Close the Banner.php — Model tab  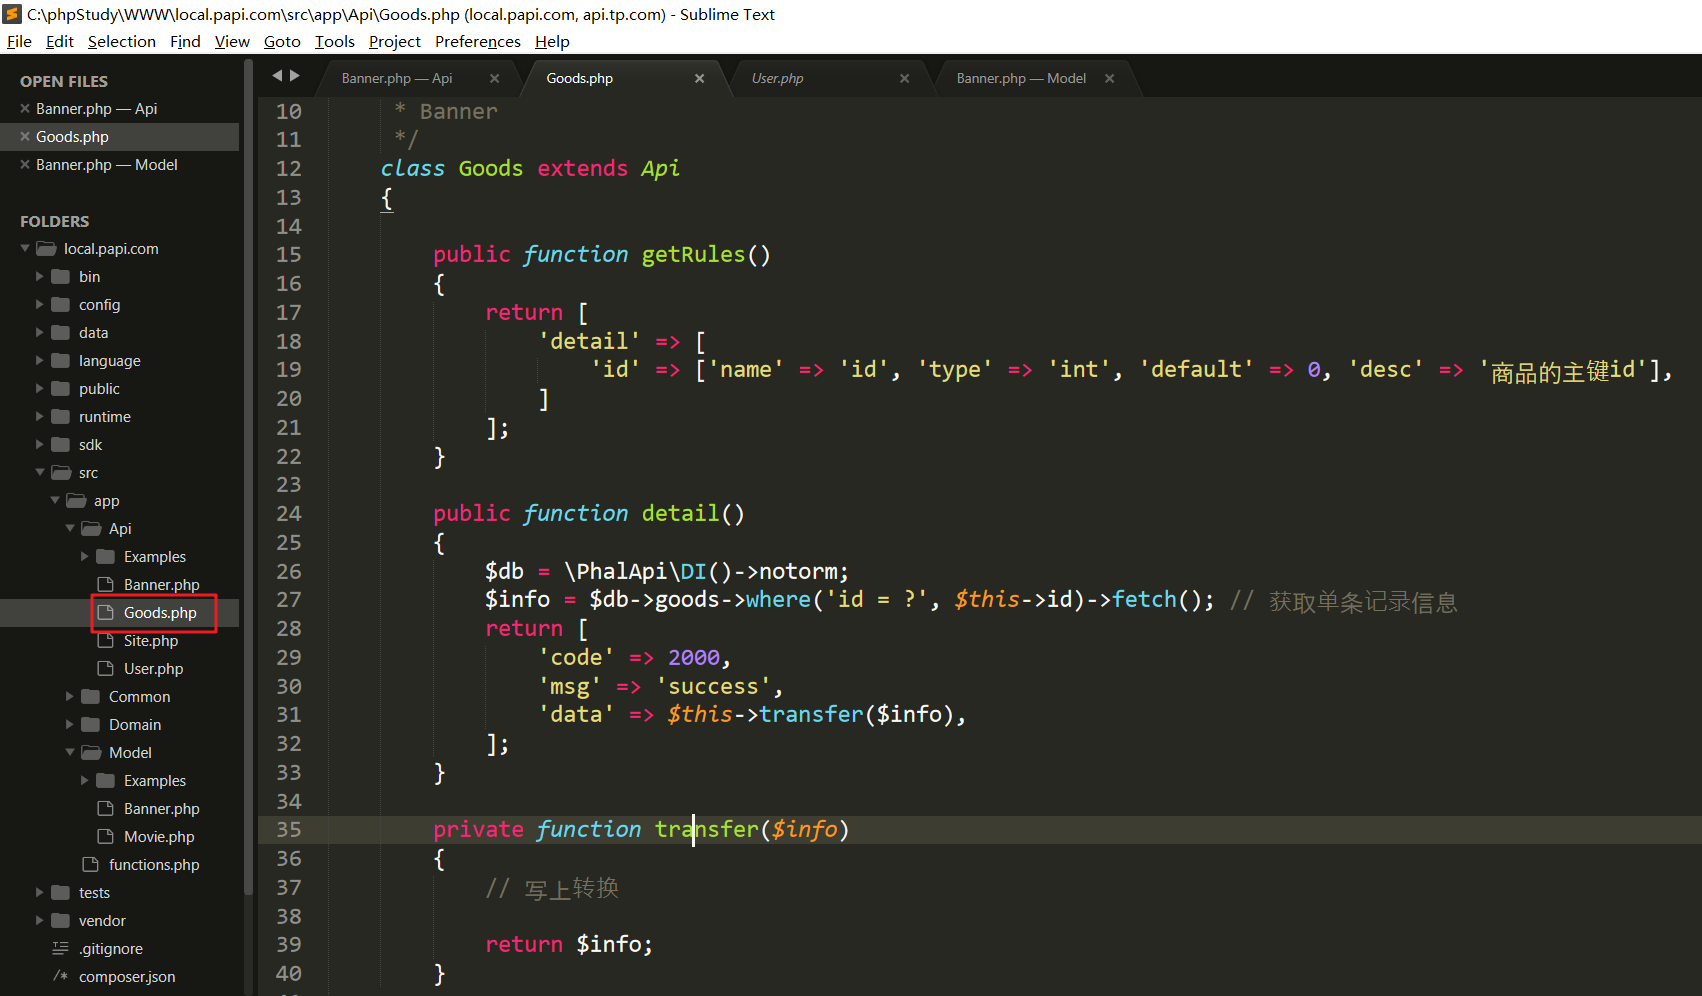pyautogui.click(x=1109, y=78)
